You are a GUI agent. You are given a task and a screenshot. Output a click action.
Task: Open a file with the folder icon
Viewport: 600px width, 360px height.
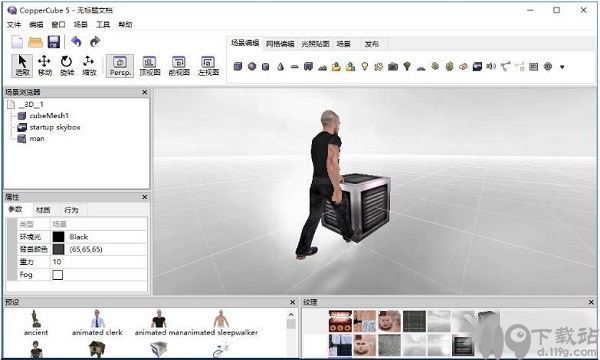click(x=35, y=42)
